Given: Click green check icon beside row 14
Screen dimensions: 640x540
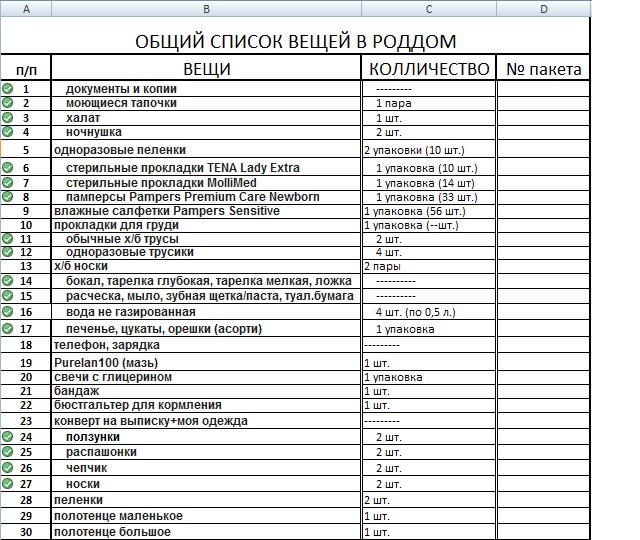Looking at the screenshot, I should [7, 280].
